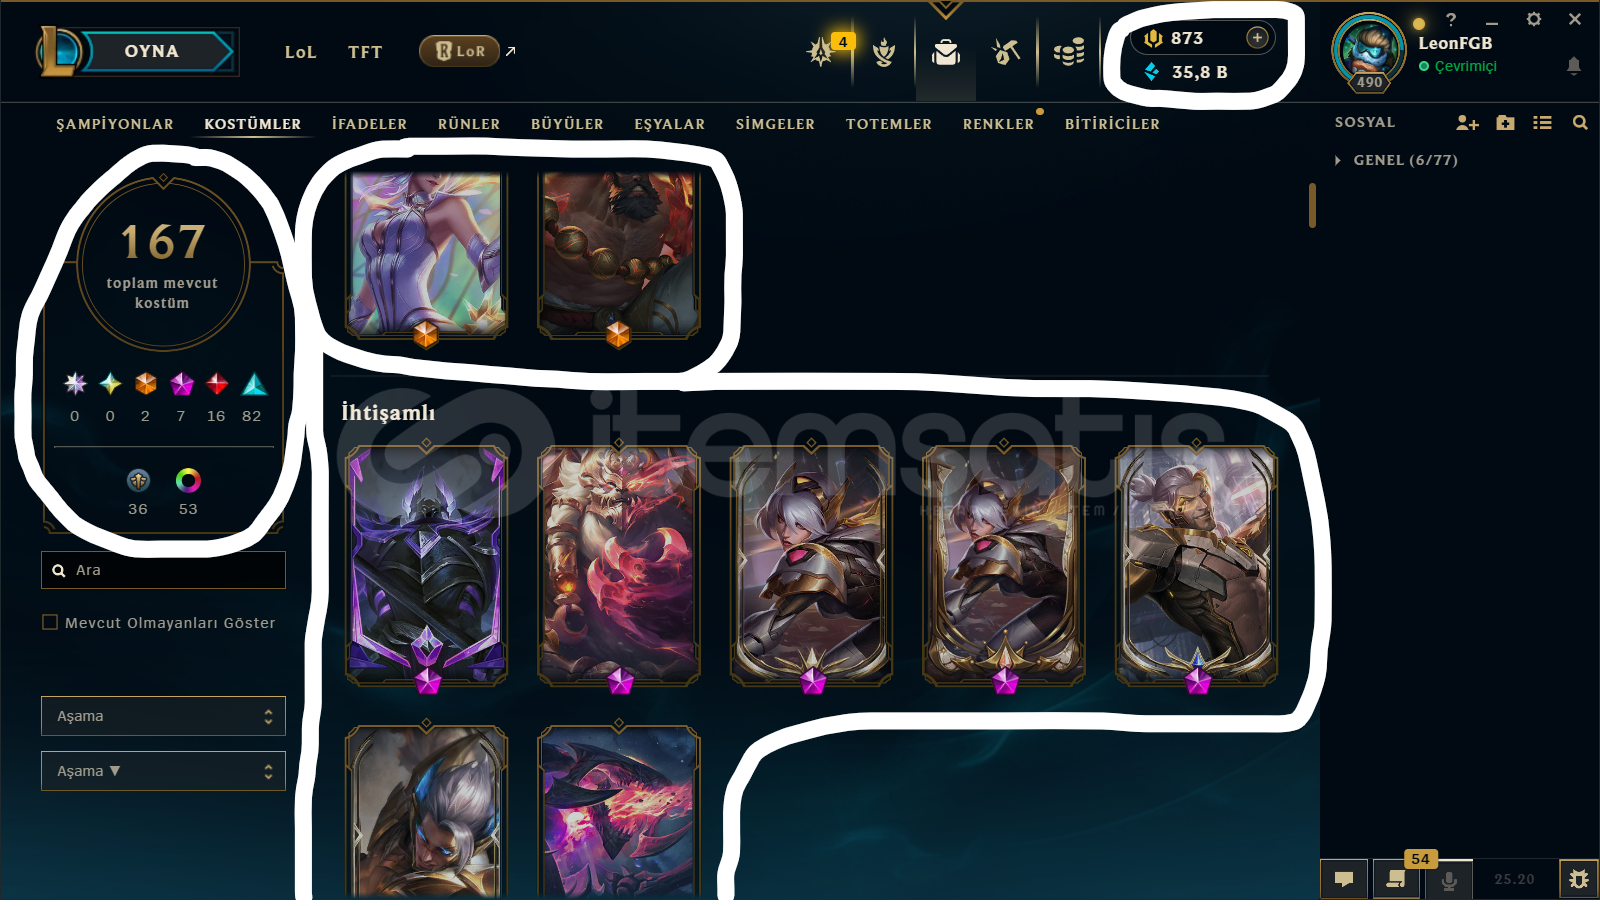This screenshot has width=1600, height=906.
Task: Switch to the ŞAMPİYONLAR tab
Action: [115, 124]
